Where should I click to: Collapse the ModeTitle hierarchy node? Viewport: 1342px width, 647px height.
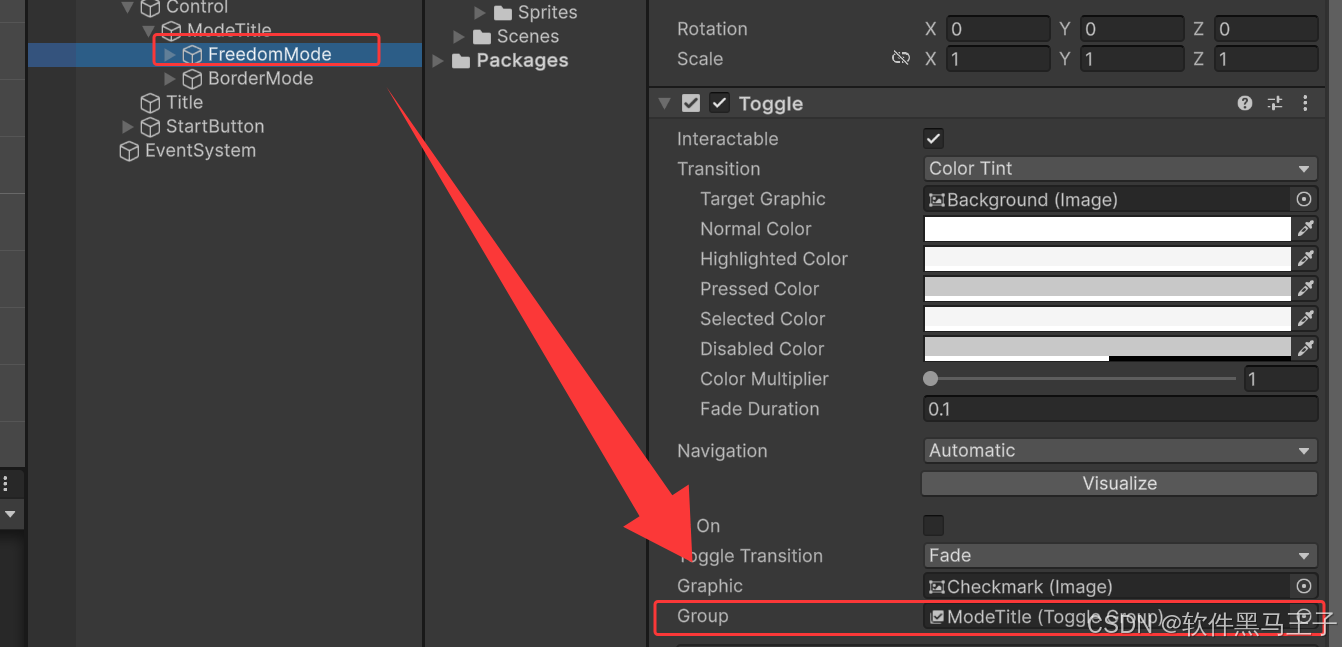click(x=148, y=31)
